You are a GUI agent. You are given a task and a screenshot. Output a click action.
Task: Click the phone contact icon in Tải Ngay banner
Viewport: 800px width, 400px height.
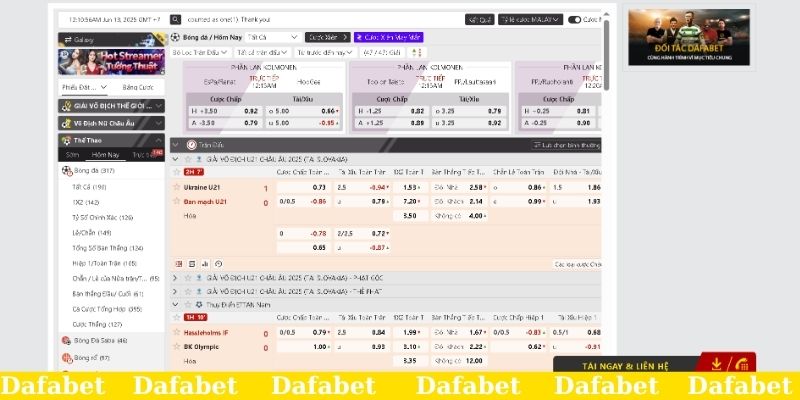click(x=742, y=364)
